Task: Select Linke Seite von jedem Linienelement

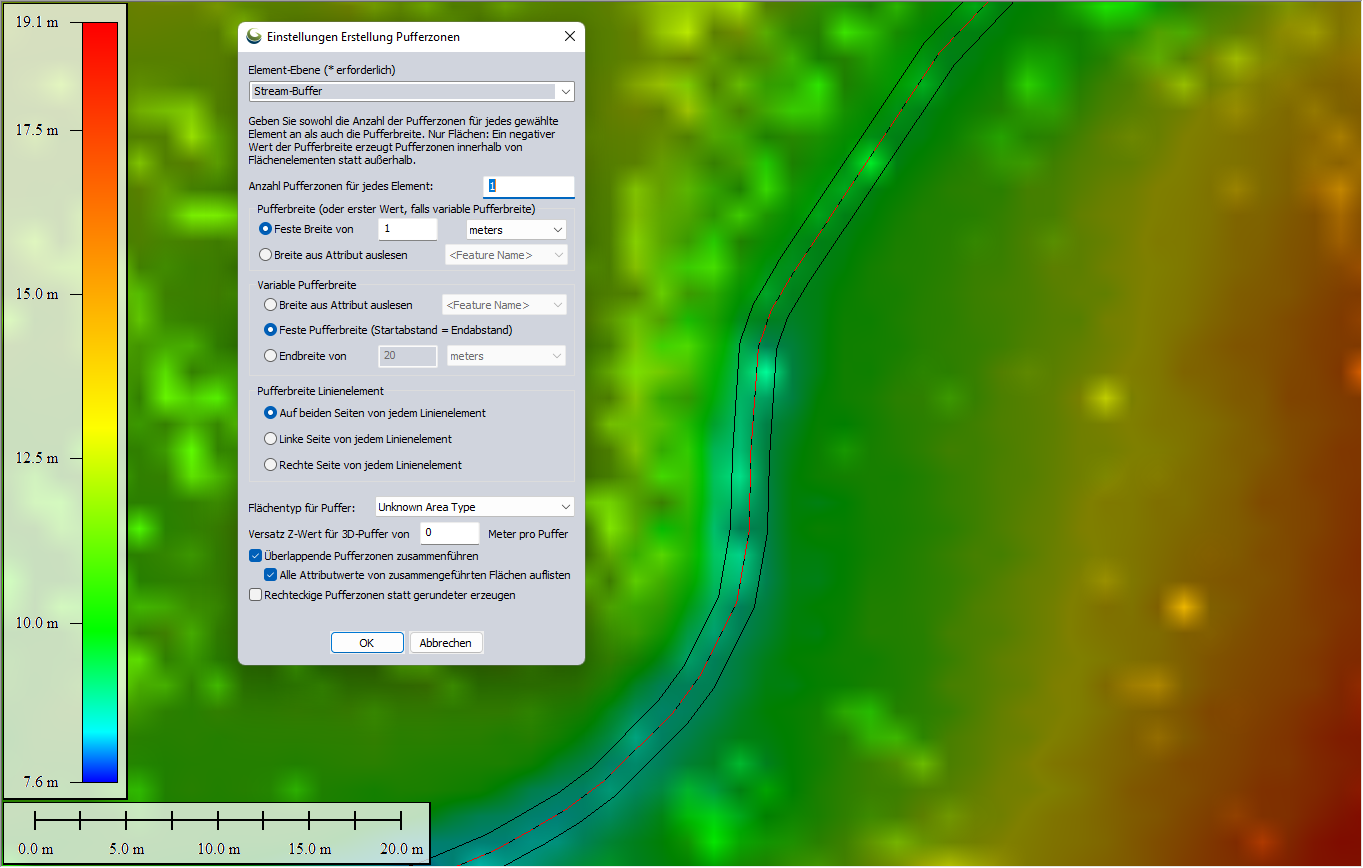Action: [x=270, y=439]
